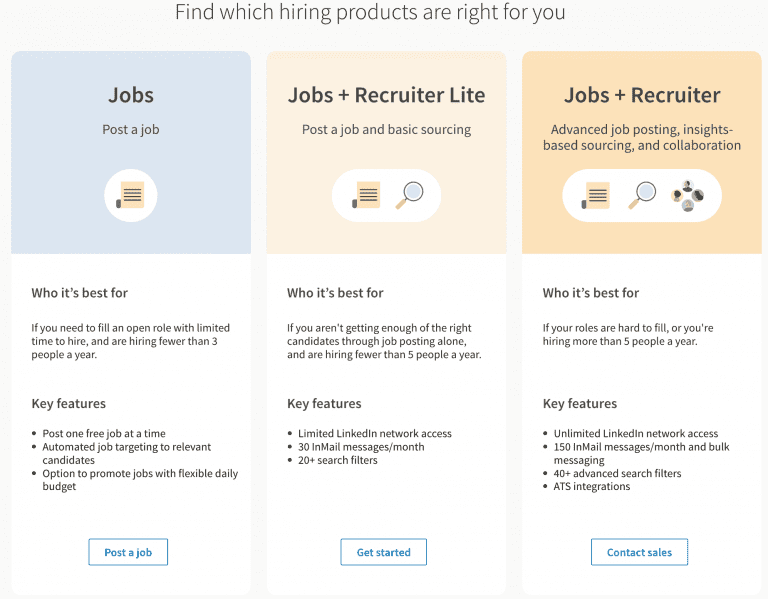Click the job posting document icon in Jobs card

point(131,195)
